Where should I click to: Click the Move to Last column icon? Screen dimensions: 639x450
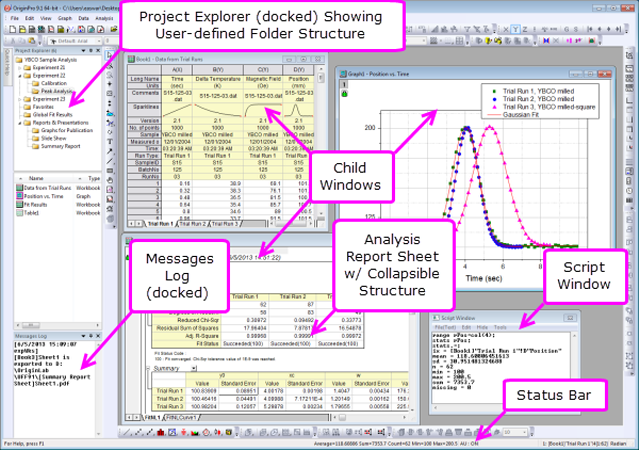[x=618, y=29]
